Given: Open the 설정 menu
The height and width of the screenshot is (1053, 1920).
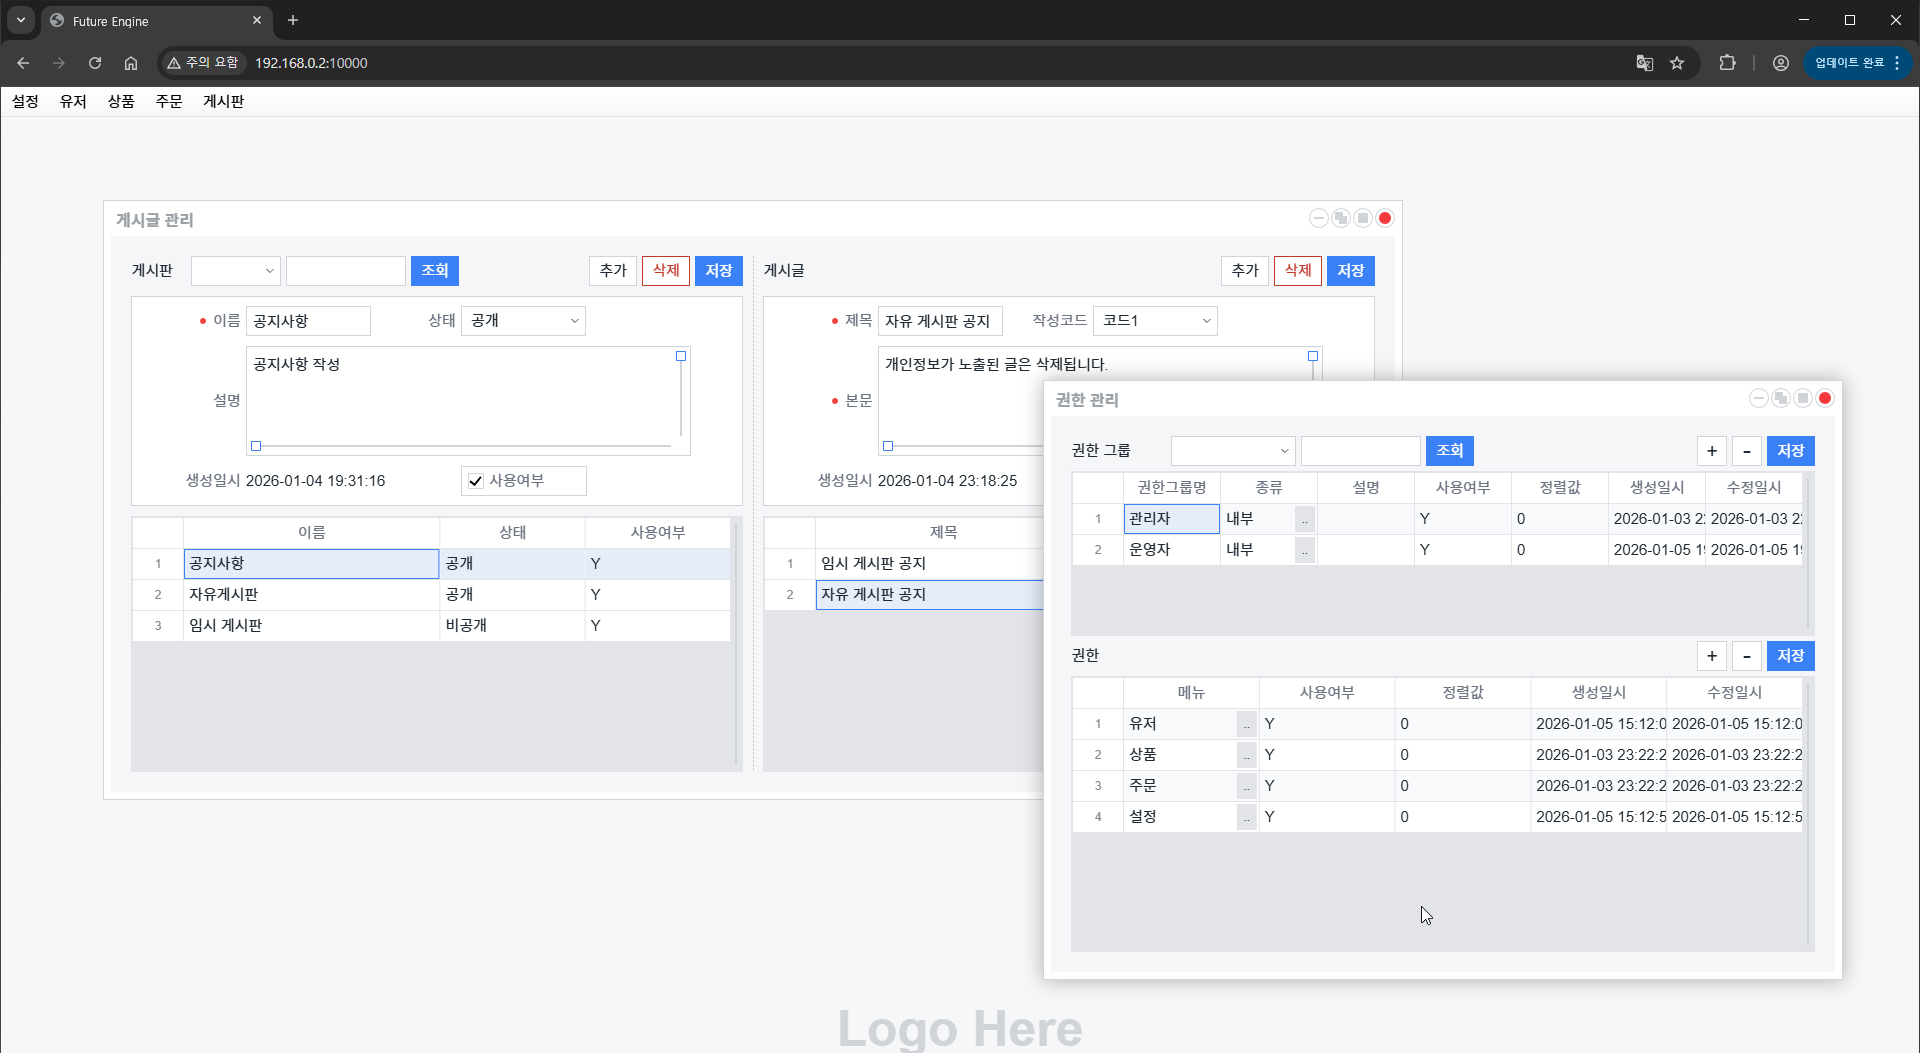Looking at the screenshot, I should point(25,101).
